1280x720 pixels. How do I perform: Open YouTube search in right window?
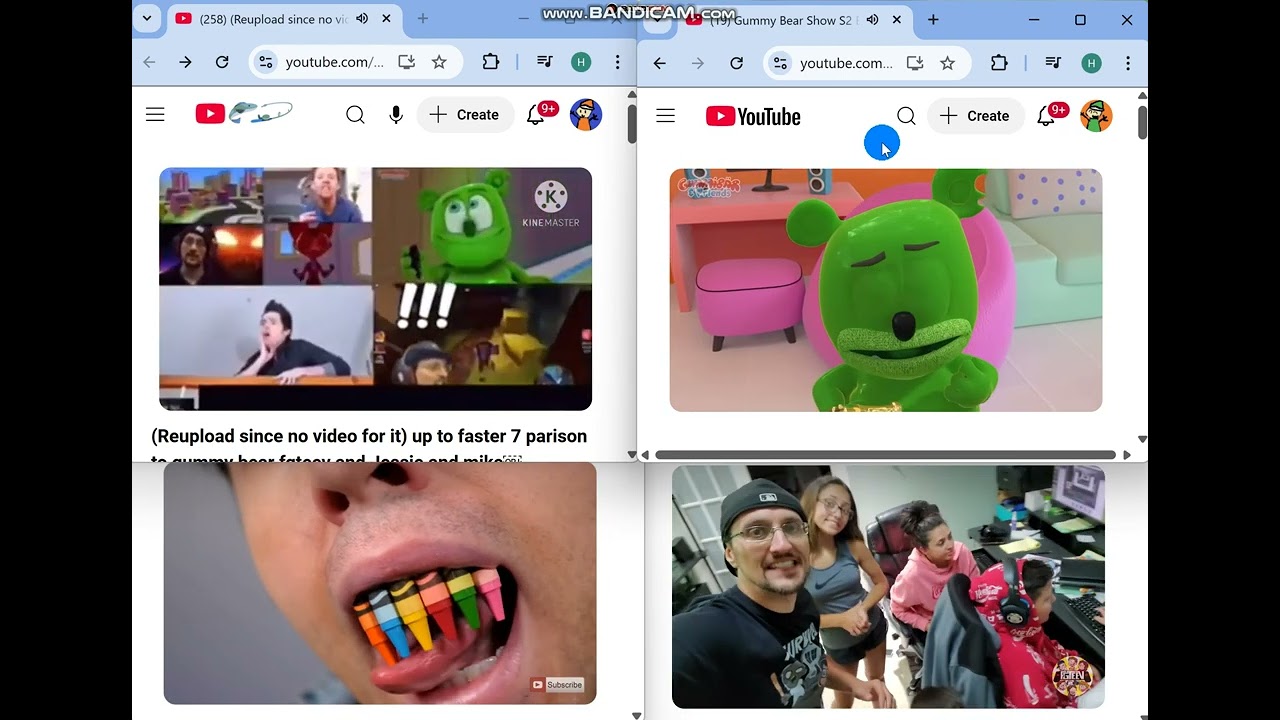pos(906,116)
